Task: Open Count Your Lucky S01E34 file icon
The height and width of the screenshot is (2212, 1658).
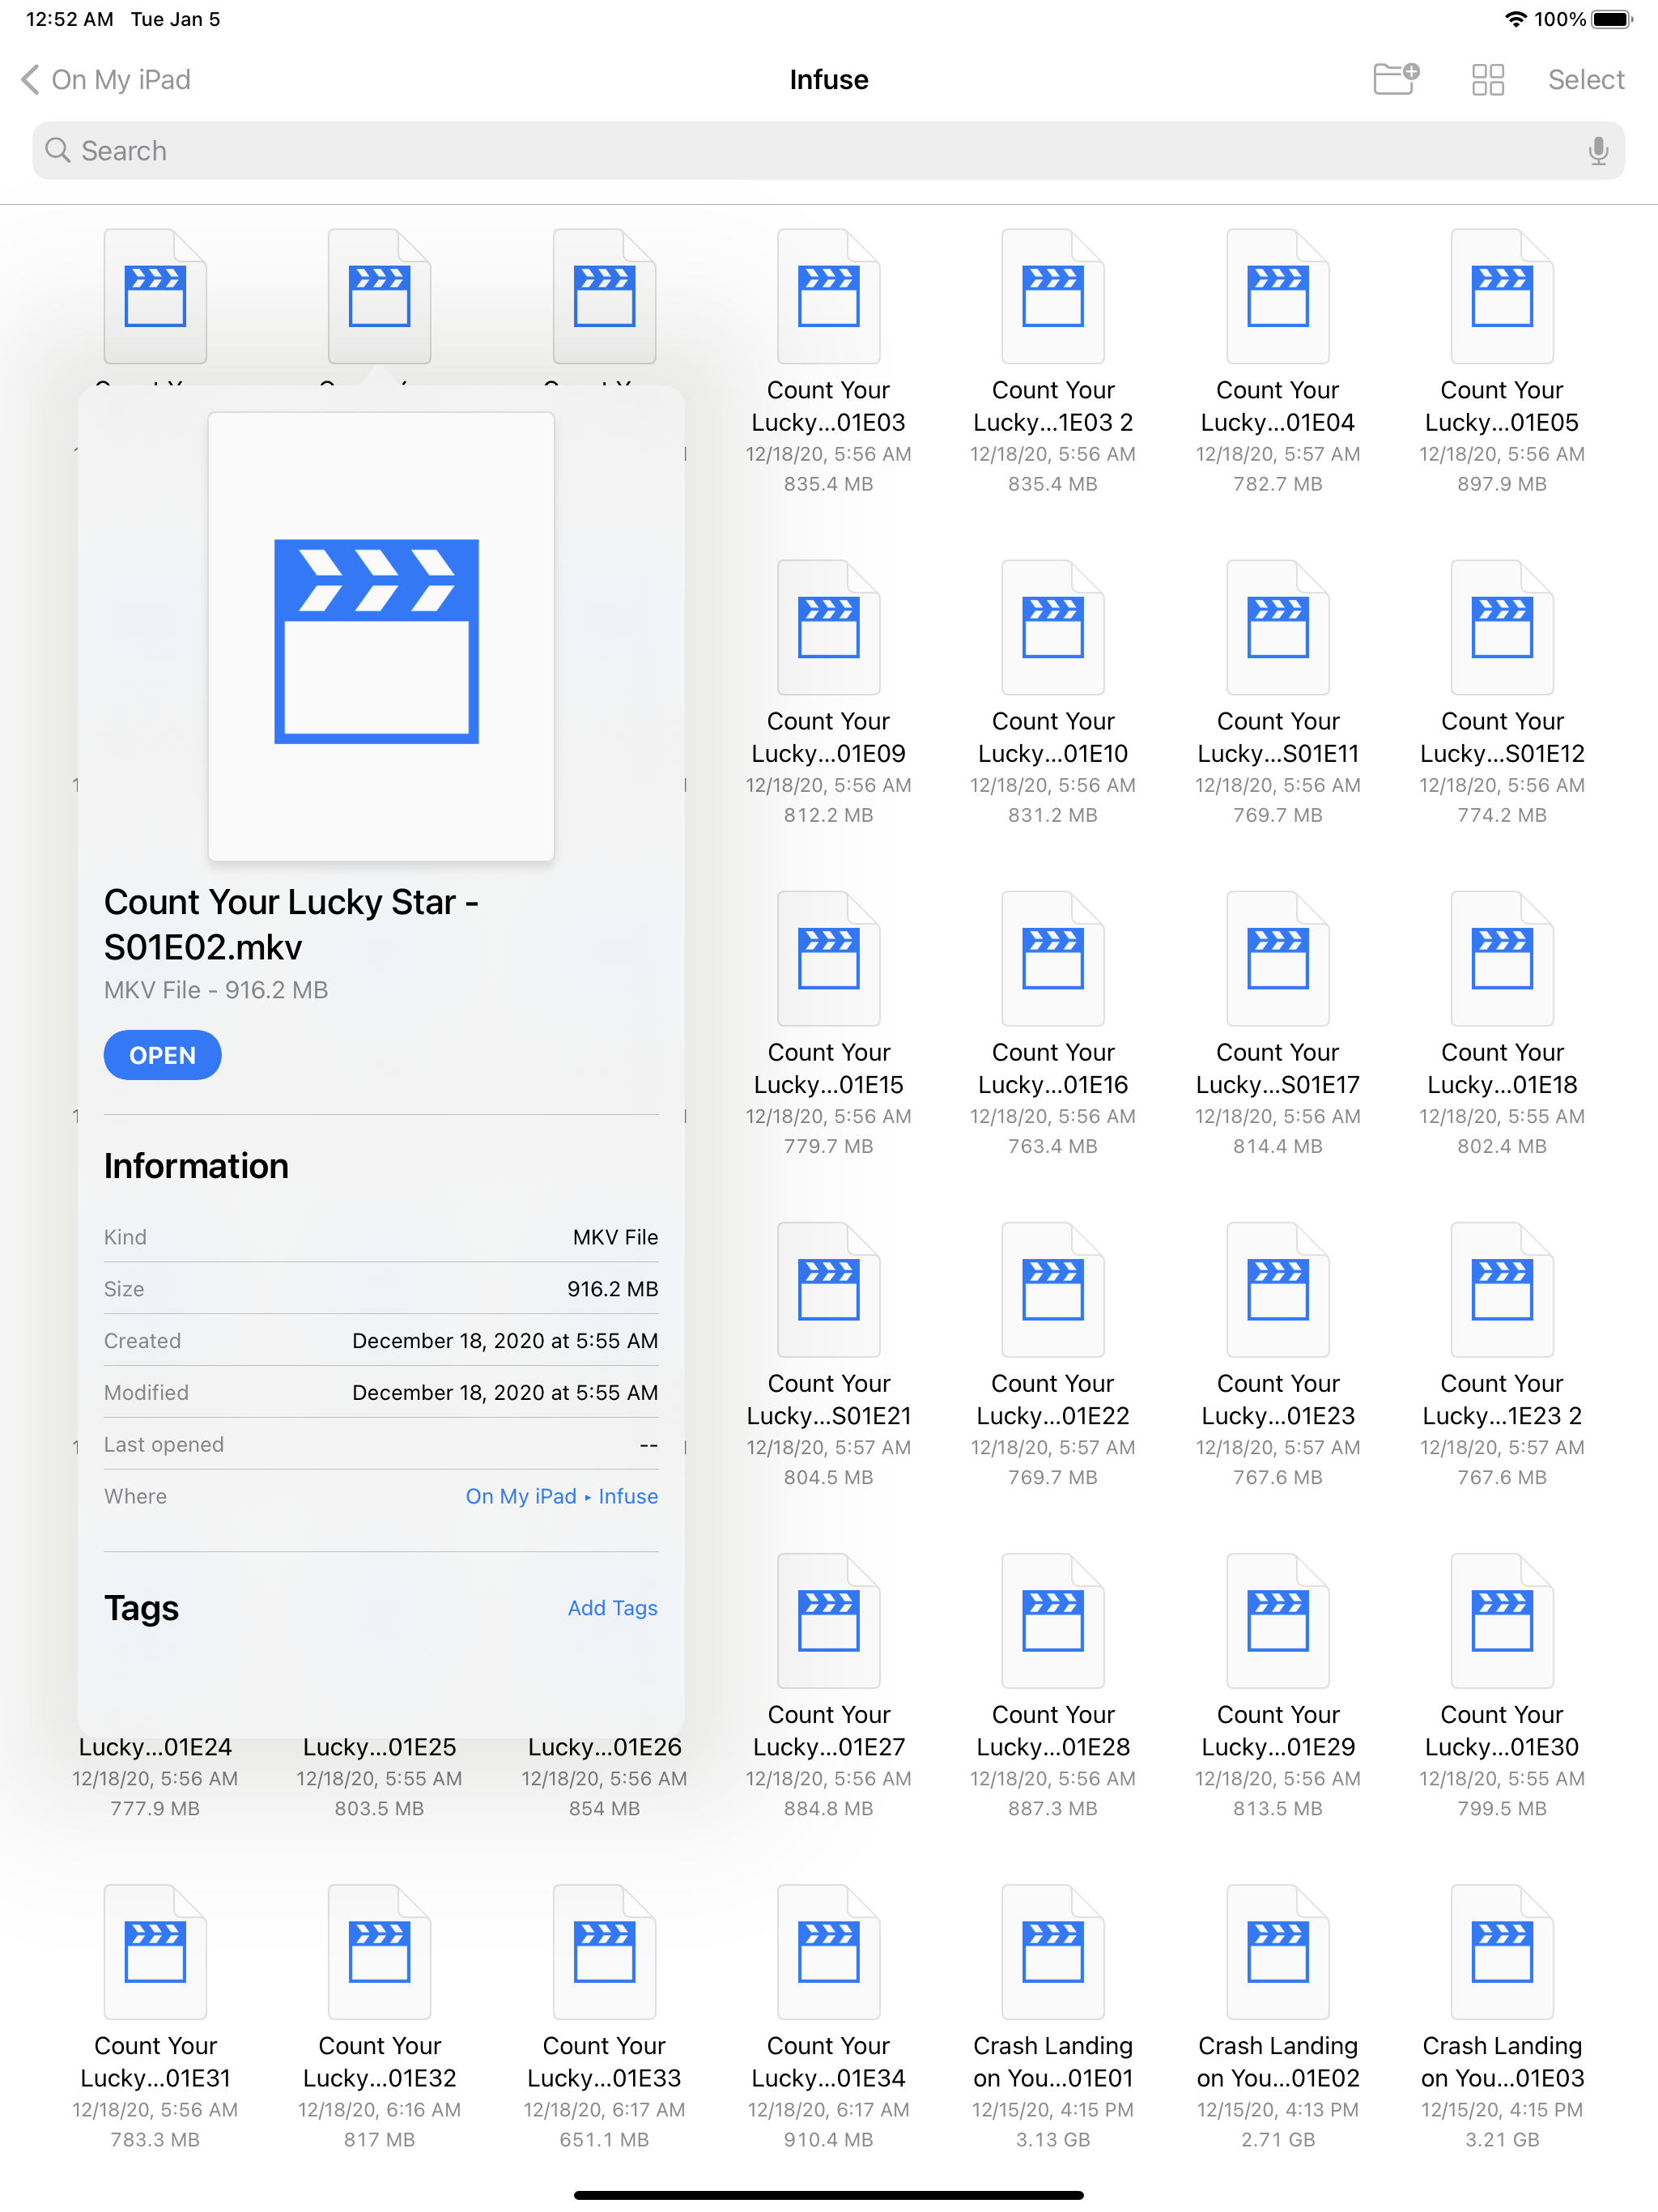Action: [828, 1953]
